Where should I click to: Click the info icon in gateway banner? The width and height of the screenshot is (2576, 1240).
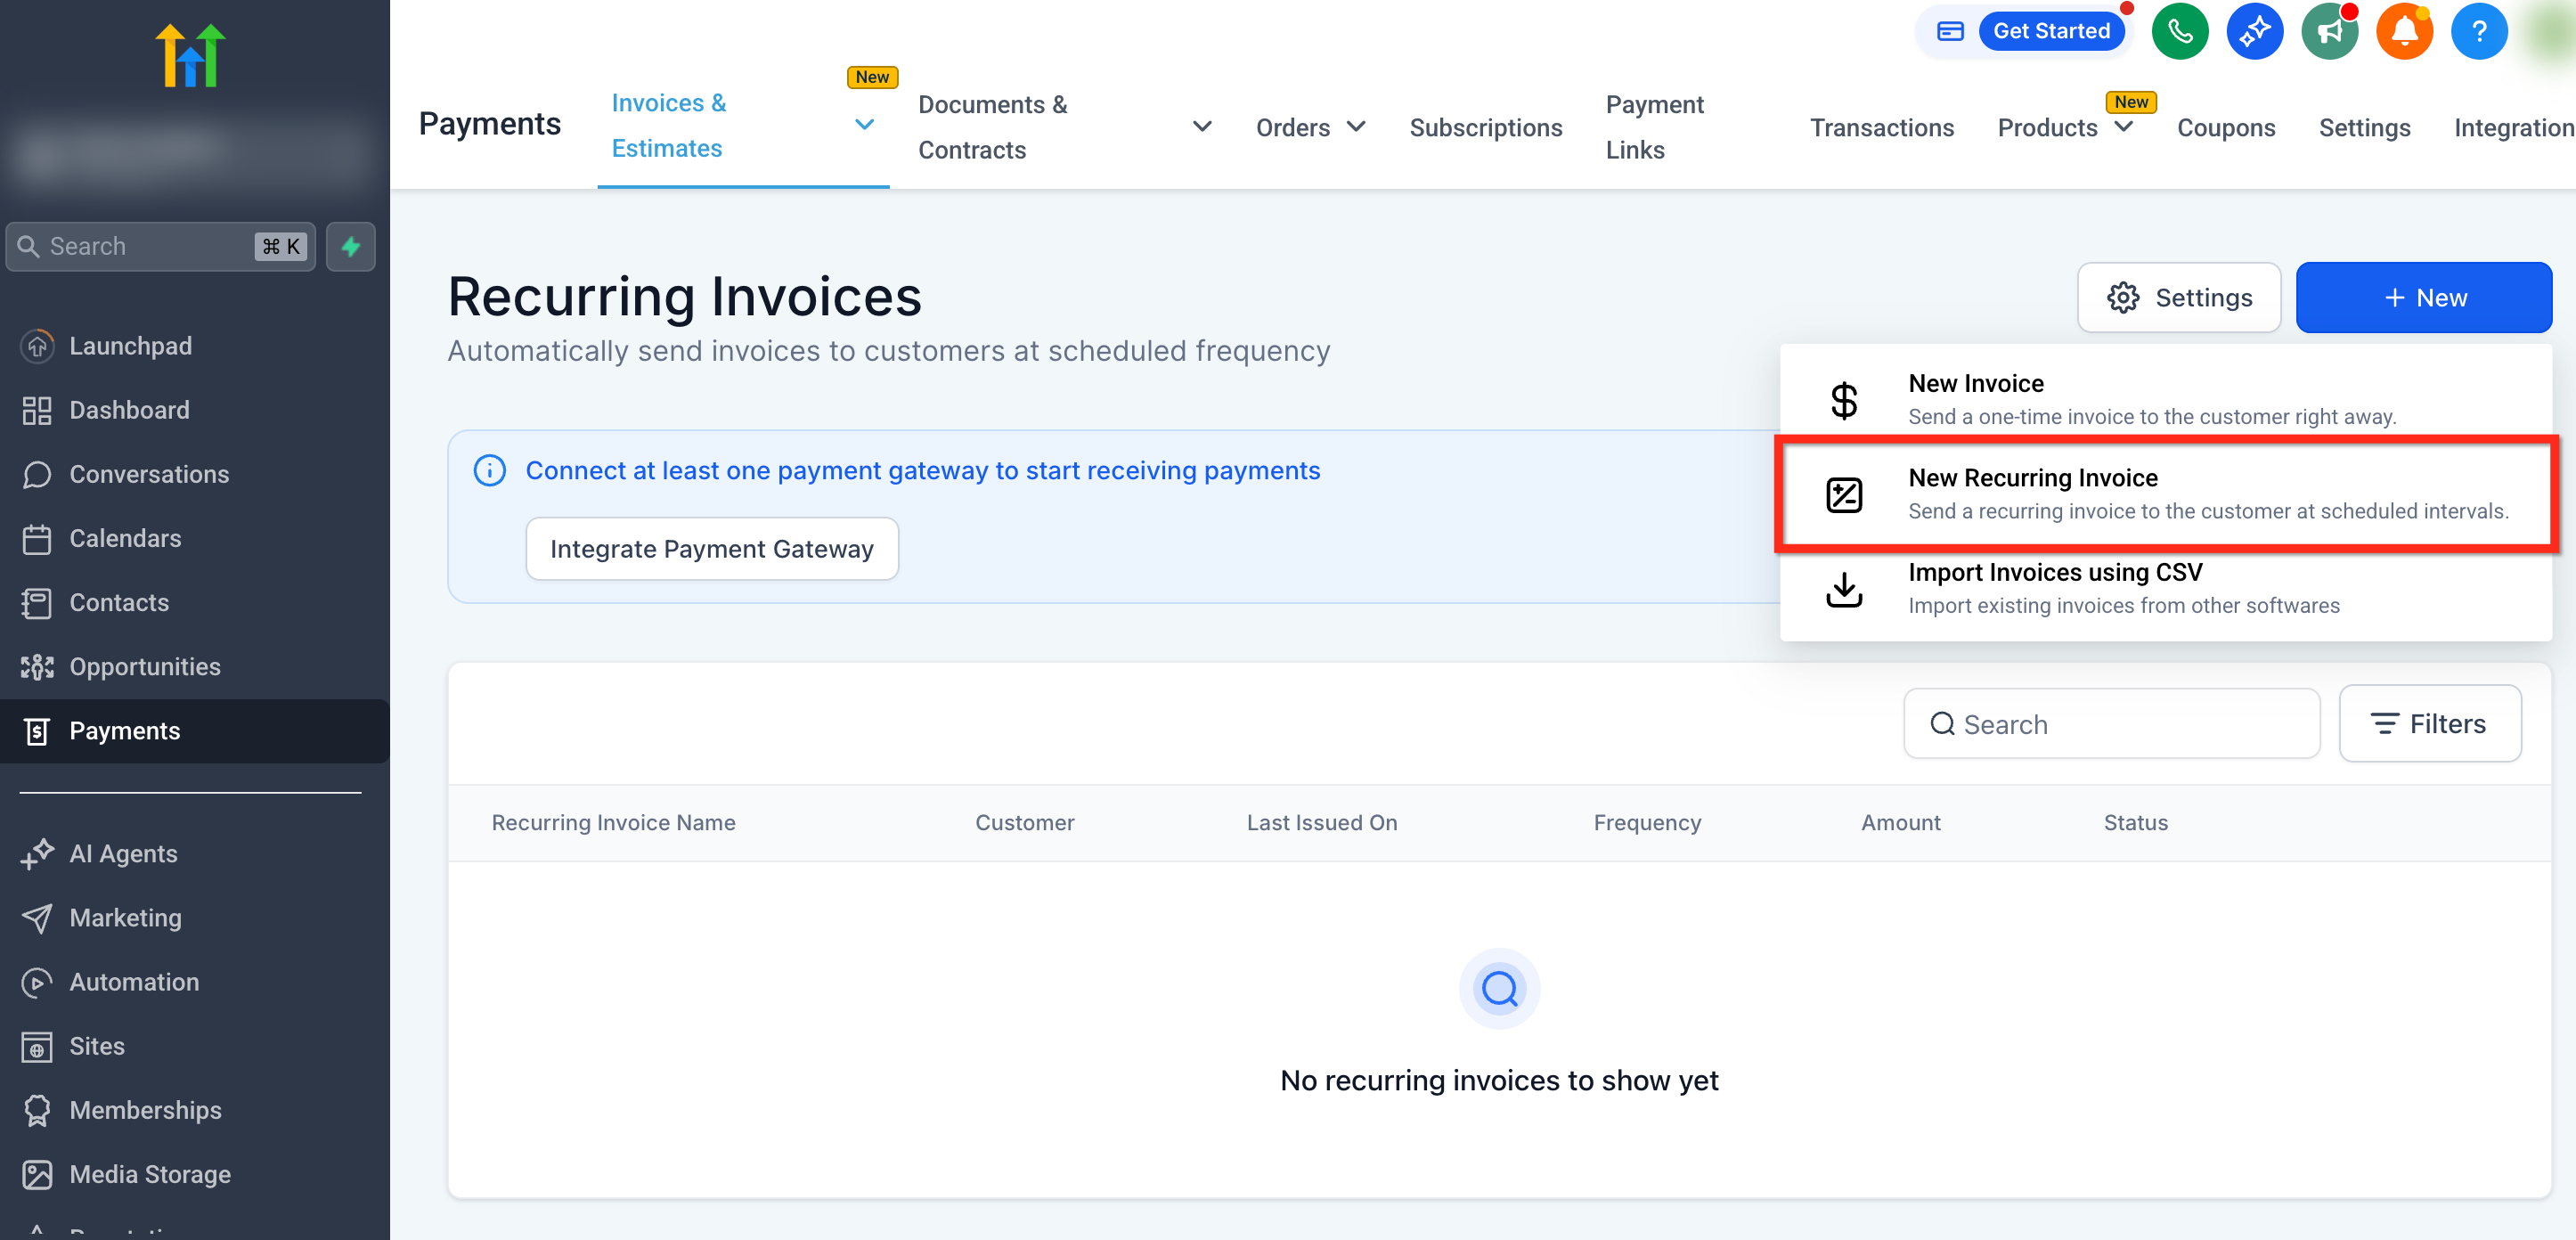[x=489, y=470]
